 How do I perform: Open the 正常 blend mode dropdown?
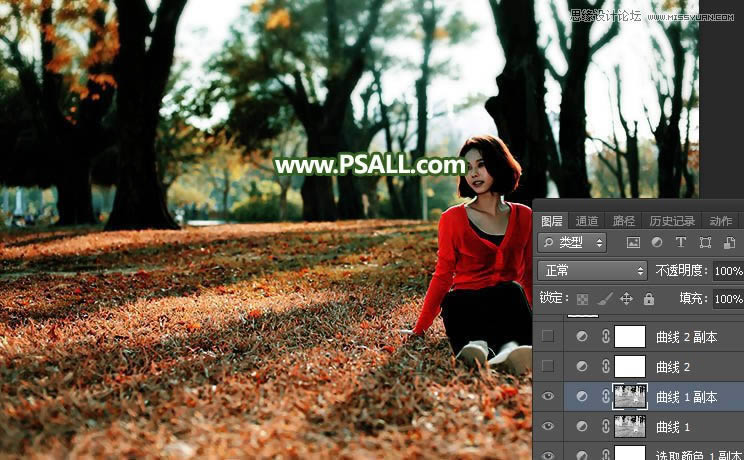point(592,271)
